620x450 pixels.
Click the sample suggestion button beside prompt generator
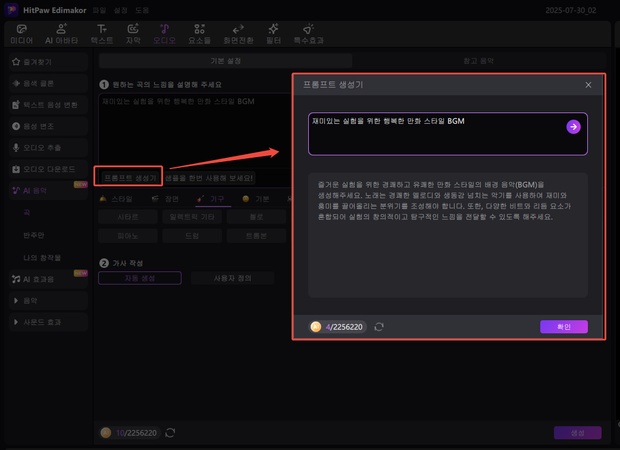pyautogui.click(x=209, y=178)
